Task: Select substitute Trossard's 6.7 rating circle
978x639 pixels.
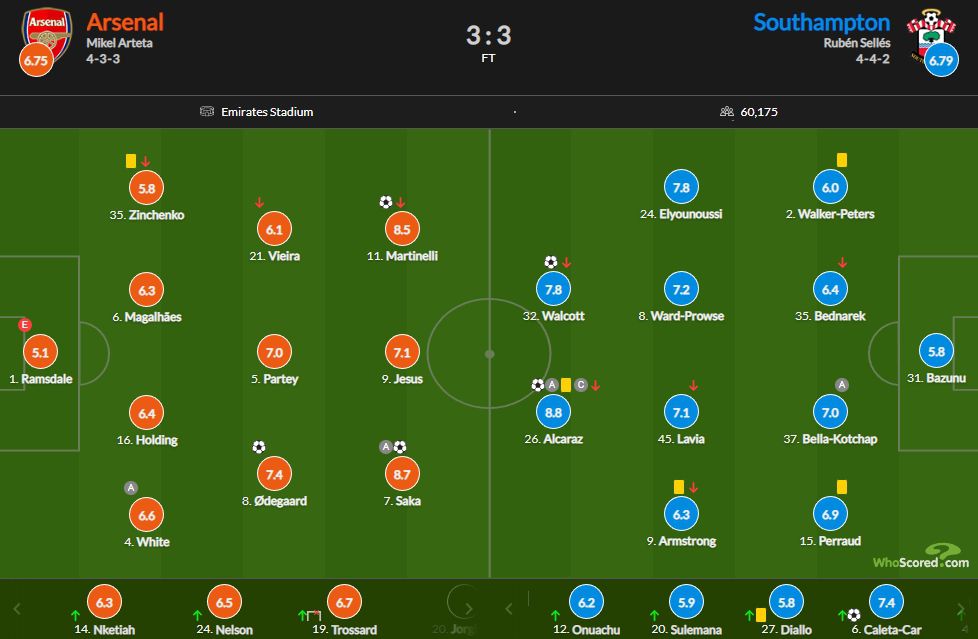Action: [344, 602]
